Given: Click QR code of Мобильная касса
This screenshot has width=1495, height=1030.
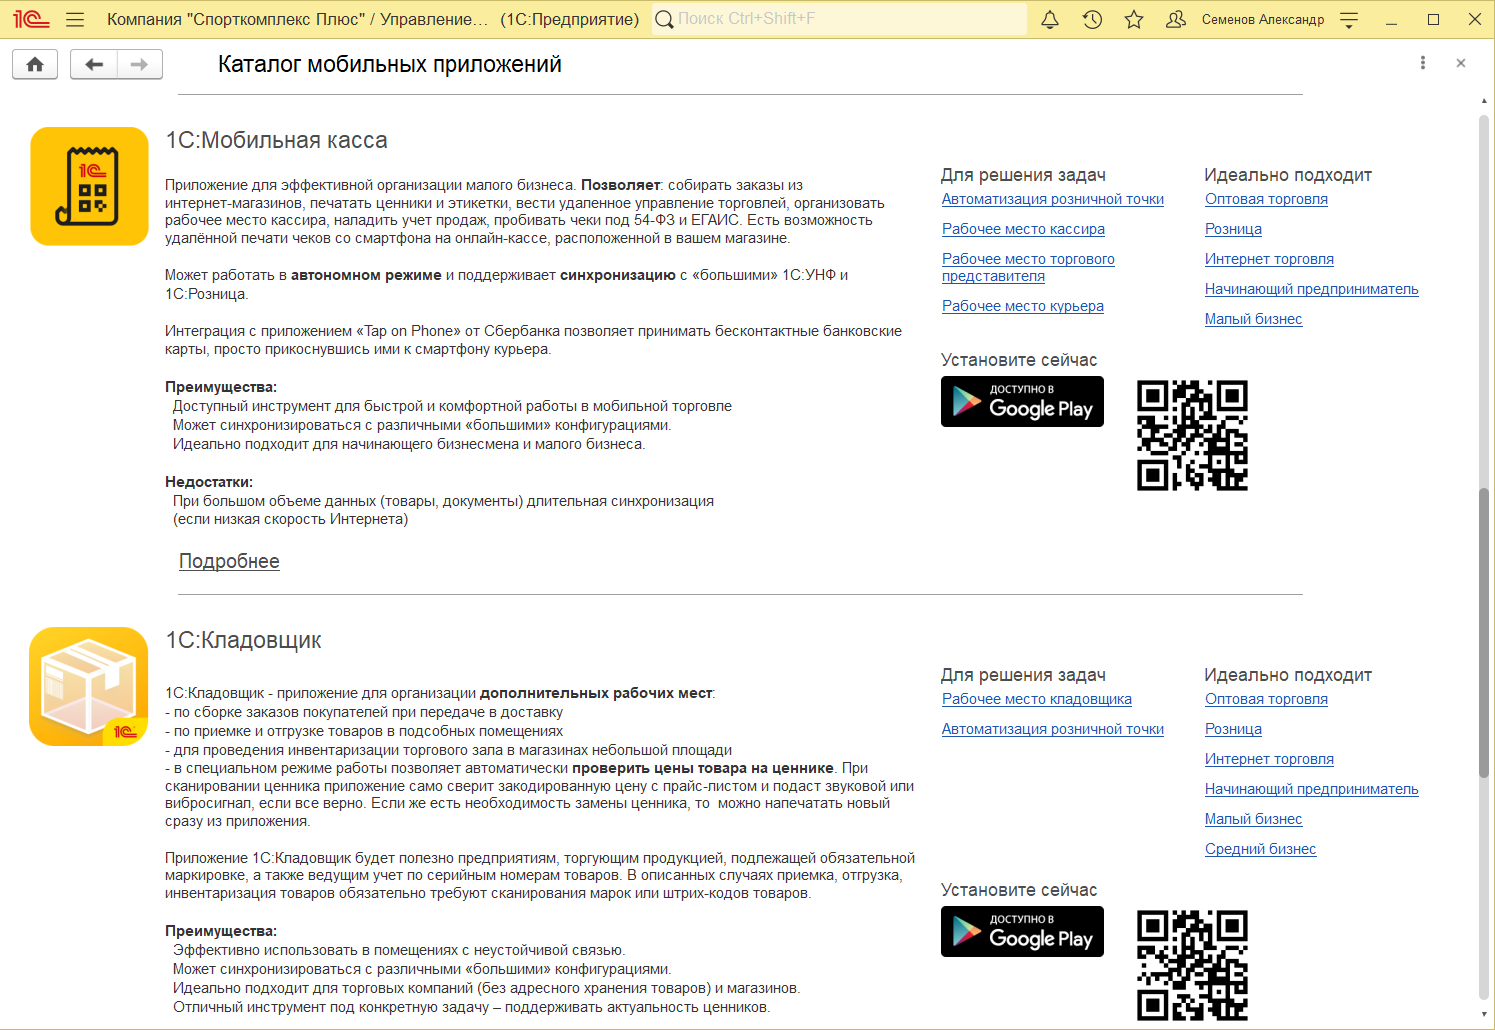Looking at the screenshot, I should [x=1193, y=435].
